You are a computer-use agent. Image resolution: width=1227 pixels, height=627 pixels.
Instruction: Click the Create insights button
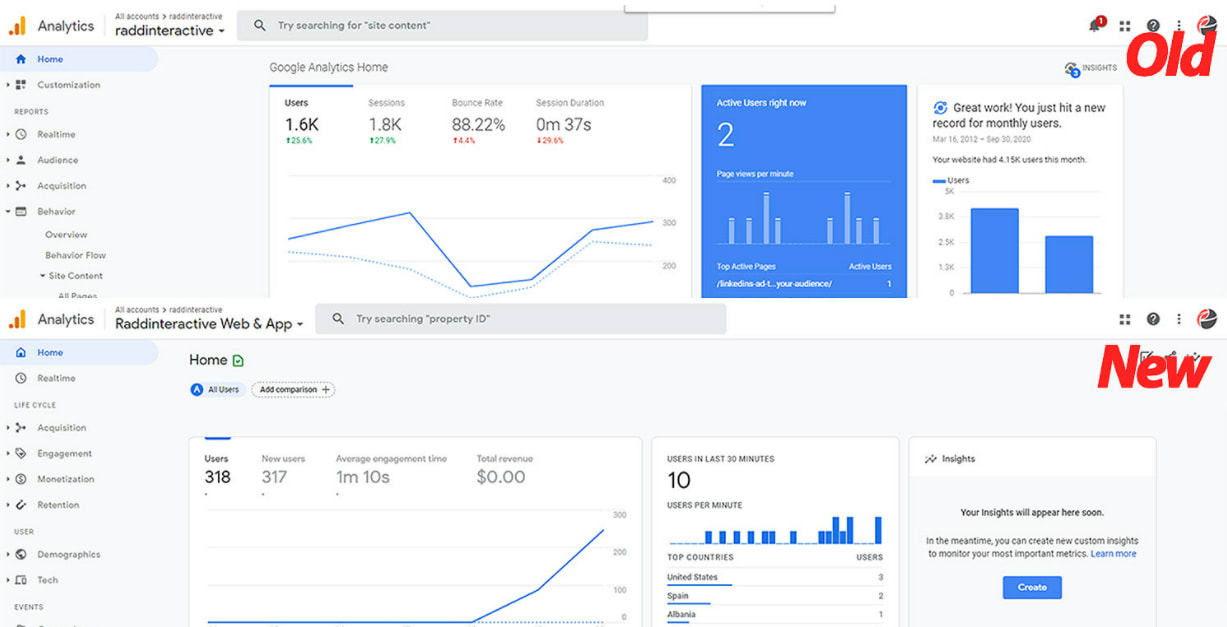pyautogui.click(x=1032, y=587)
